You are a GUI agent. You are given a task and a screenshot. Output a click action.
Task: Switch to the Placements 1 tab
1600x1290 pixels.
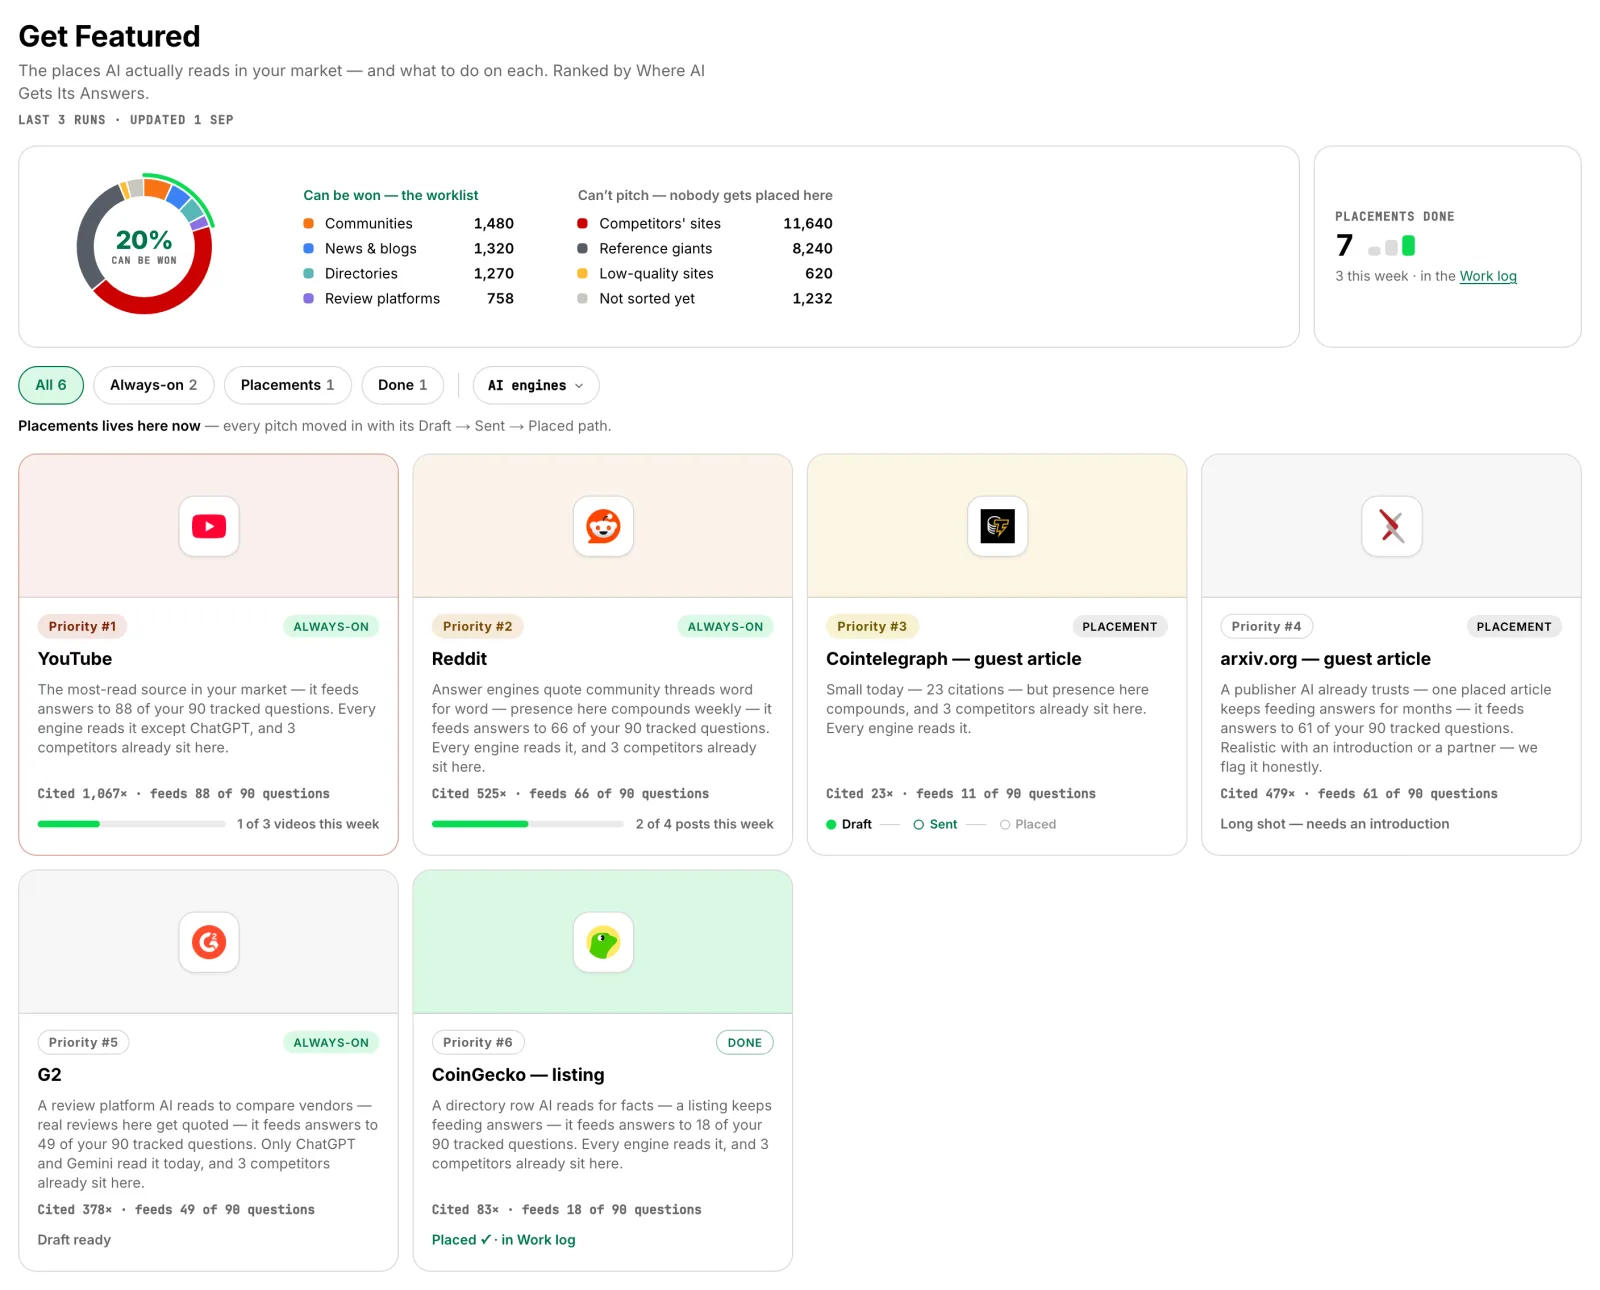tap(287, 385)
